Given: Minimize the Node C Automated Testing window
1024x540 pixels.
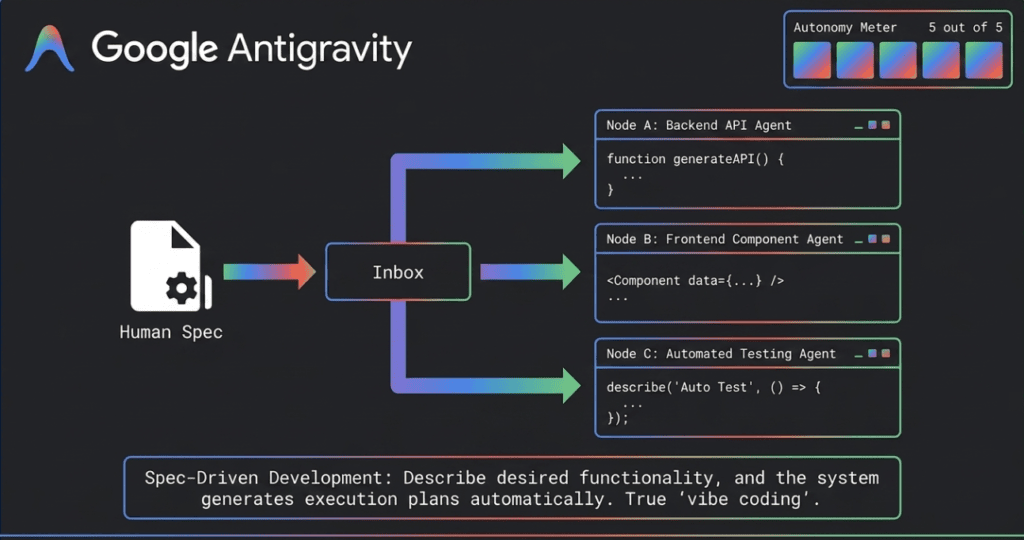Looking at the screenshot, I should [859, 356].
